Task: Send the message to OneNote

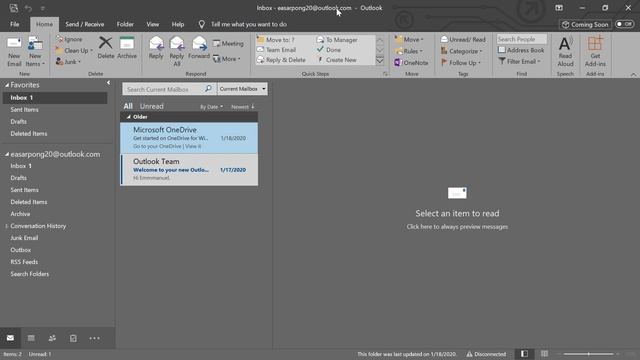Action: pyautogui.click(x=411, y=62)
